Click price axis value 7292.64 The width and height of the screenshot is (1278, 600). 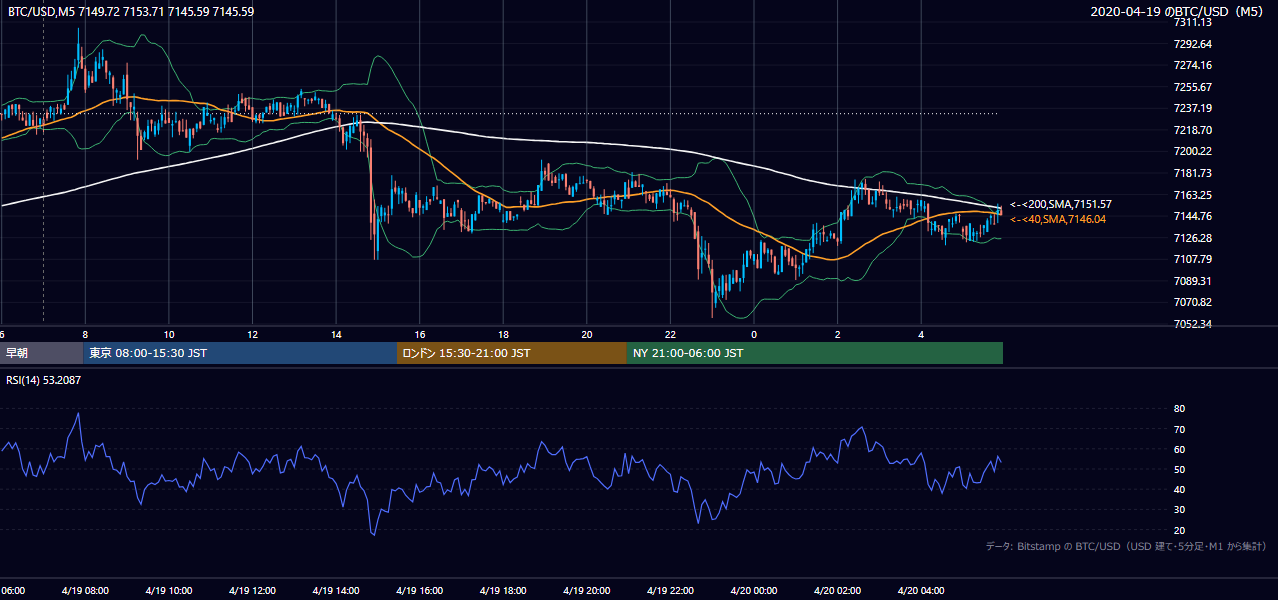click(1192, 44)
